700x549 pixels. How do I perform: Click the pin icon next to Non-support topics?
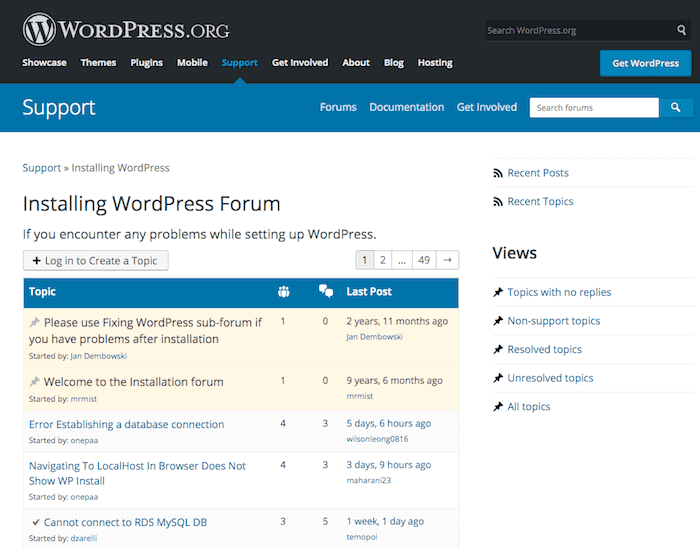point(498,321)
